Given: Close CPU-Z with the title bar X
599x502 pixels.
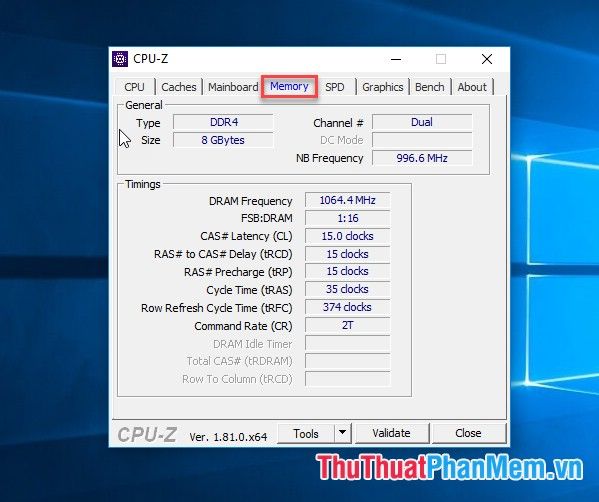Looking at the screenshot, I should tap(487, 59).
